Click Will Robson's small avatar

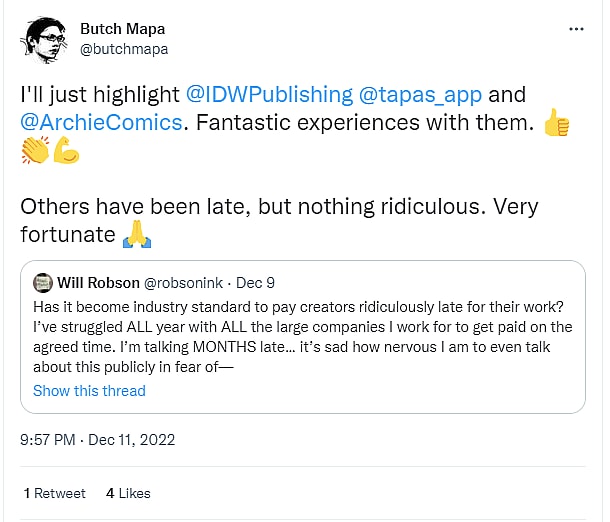pyautogui.click(x=43, y=283)
